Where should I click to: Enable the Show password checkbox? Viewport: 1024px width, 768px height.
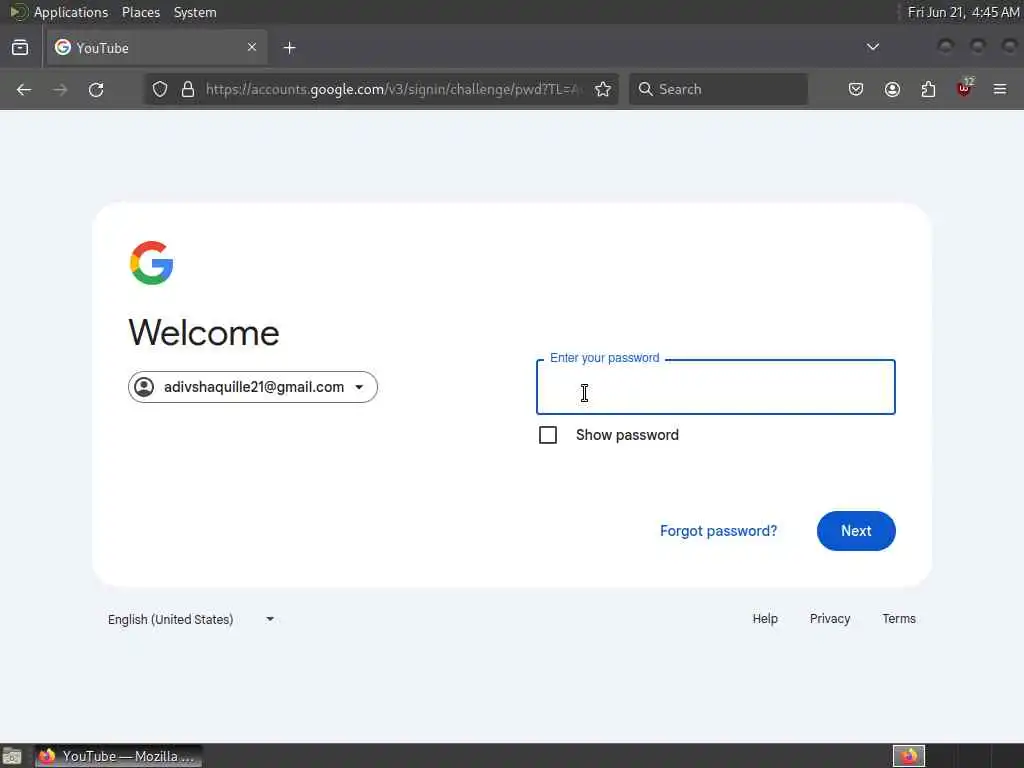[x=548, y=435]
